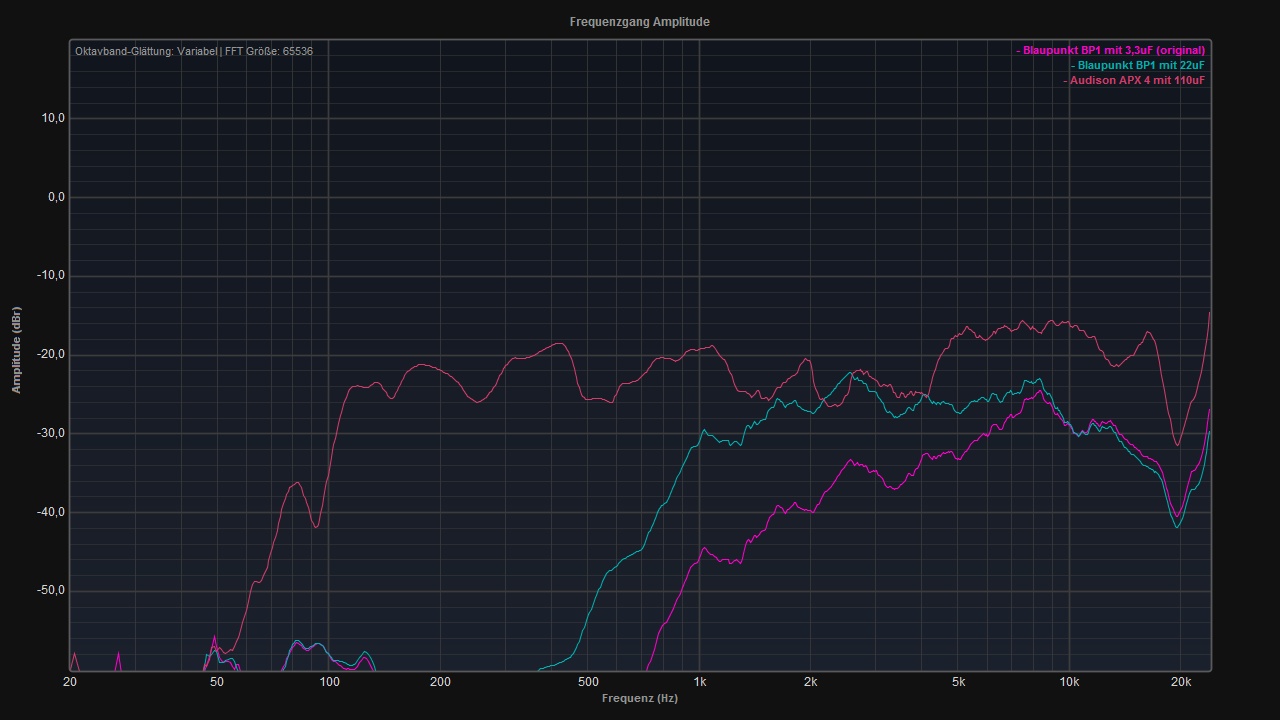This screenshot has height=720, width=1280.
Task: Click the 1k frequency tick label
Action: tap(699, 682)
